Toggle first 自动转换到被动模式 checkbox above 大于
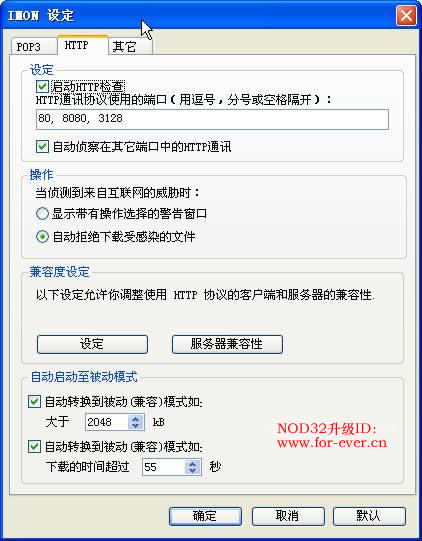This screenshot has height=541, width=422. tap(34, 402)
